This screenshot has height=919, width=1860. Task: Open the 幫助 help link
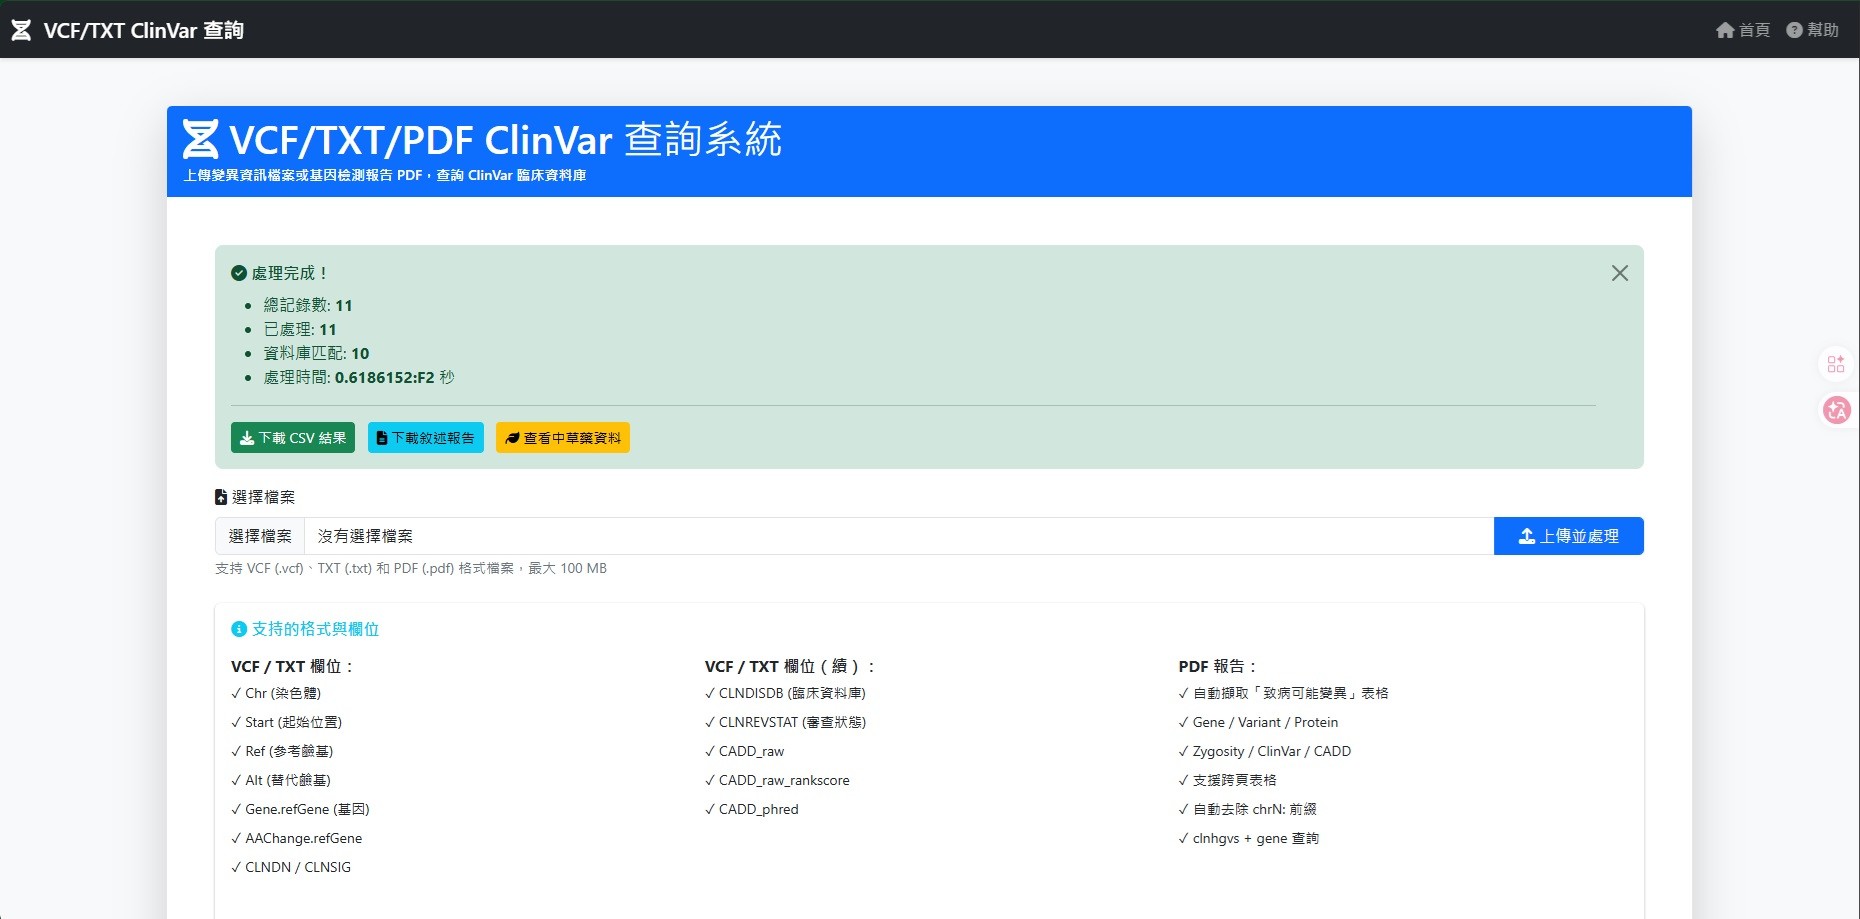(1812, 30)
